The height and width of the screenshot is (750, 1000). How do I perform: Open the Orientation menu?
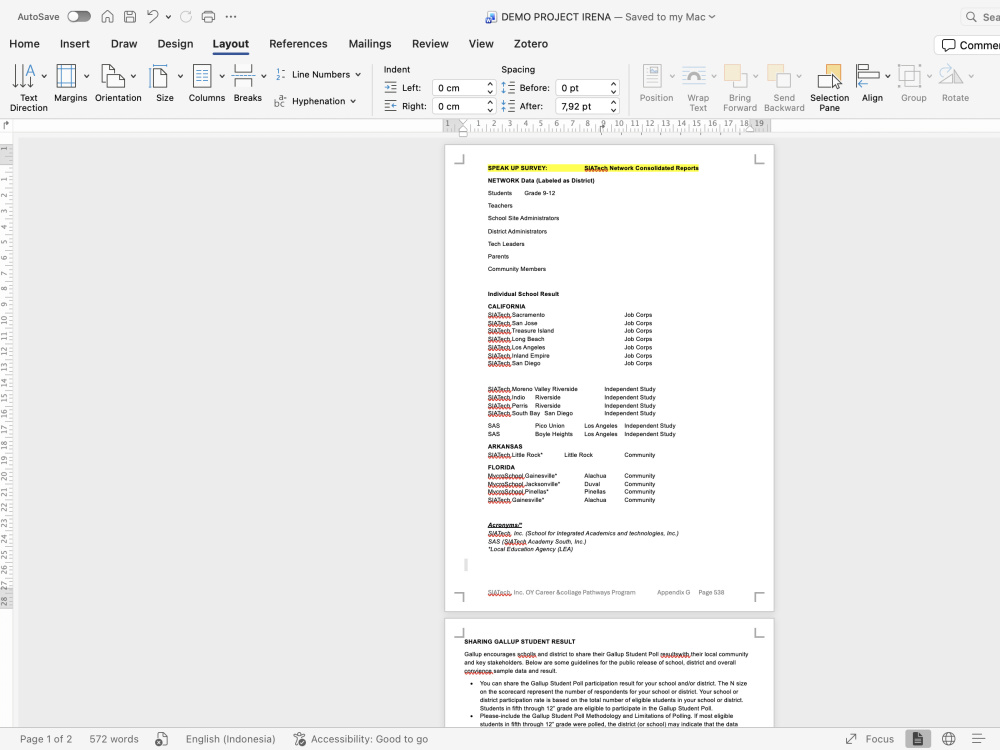pos(118,83)
